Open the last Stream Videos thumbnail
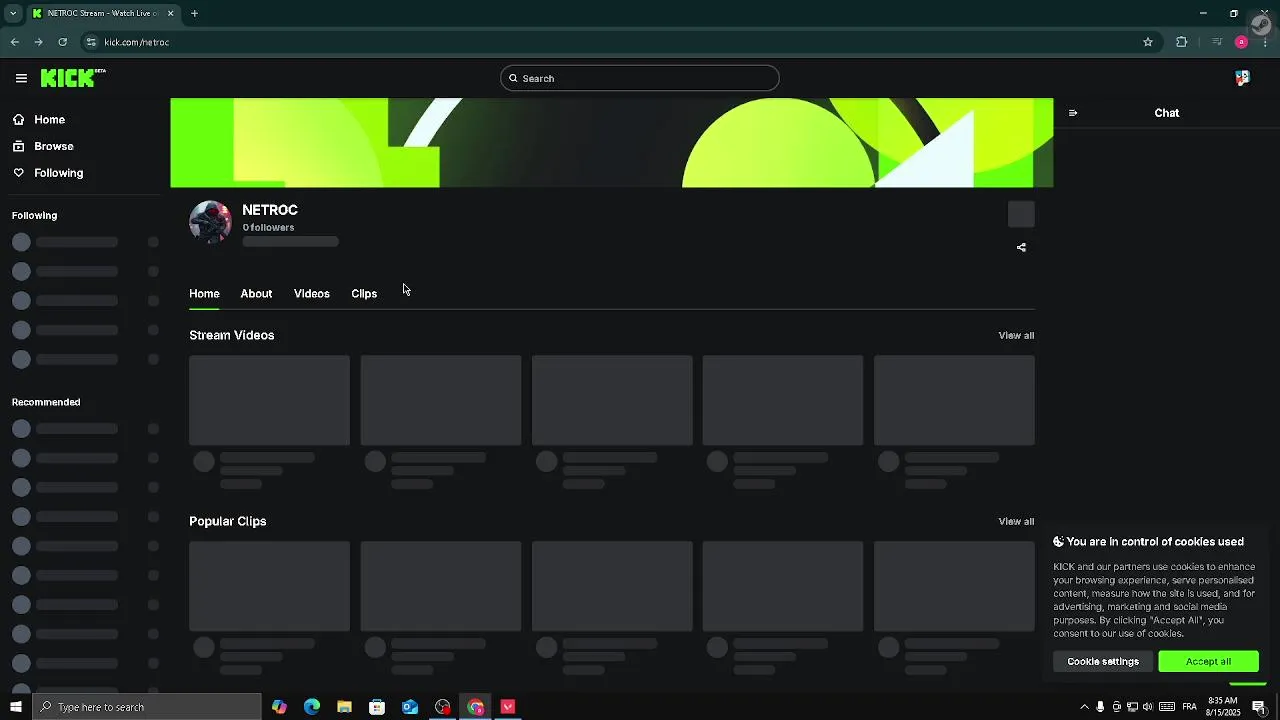Screen dimensions: 1280x720 point(954,400)
